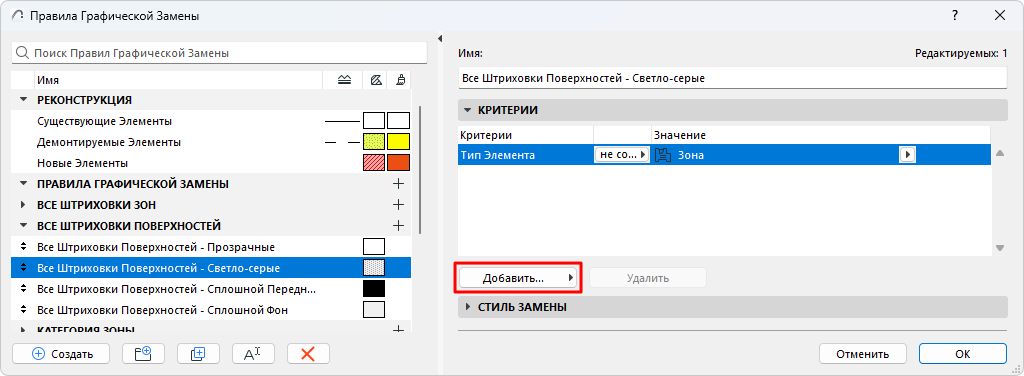Click fill swatch of Существующие Элементы
Viewport: 1024px width, 376px height.
pyautogui.click(x=374, y=121)
